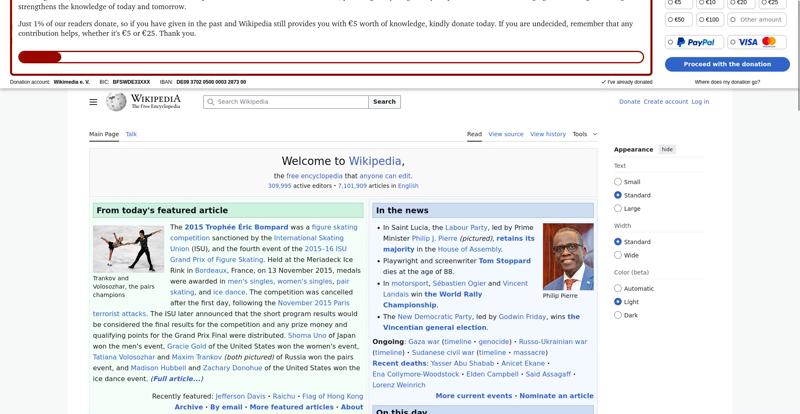Screen dimensions: 800x414
Task: Hide the Appearance panel
Action: 667,149
